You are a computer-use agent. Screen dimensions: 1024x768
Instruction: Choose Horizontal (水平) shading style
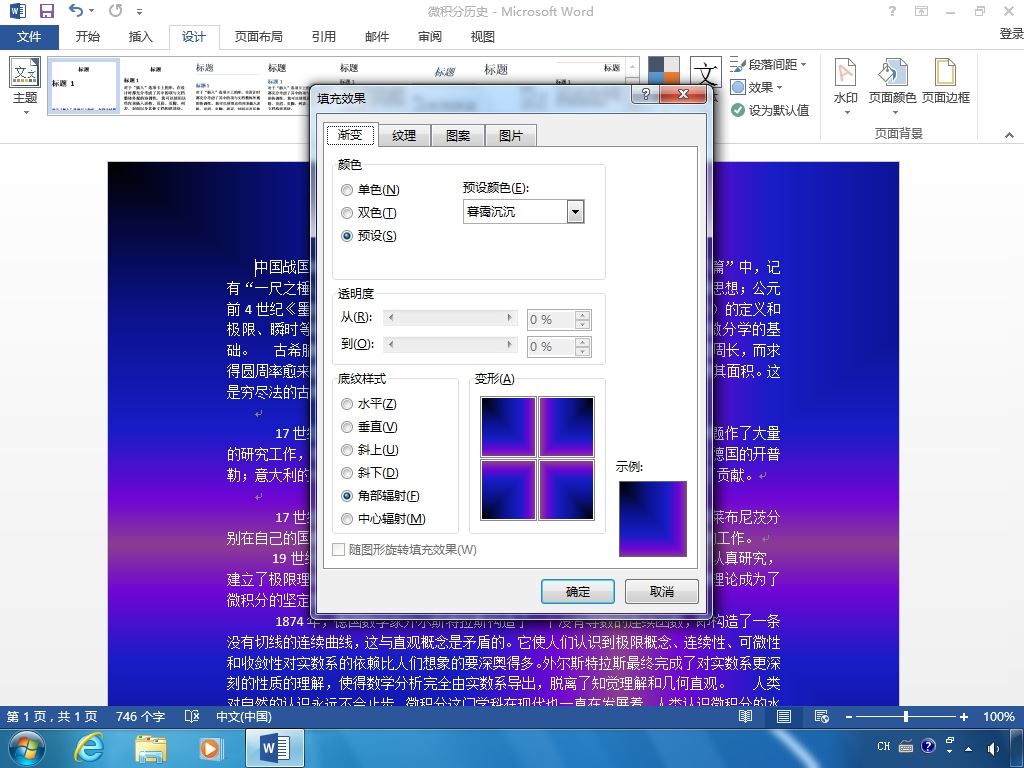(347, 404)
